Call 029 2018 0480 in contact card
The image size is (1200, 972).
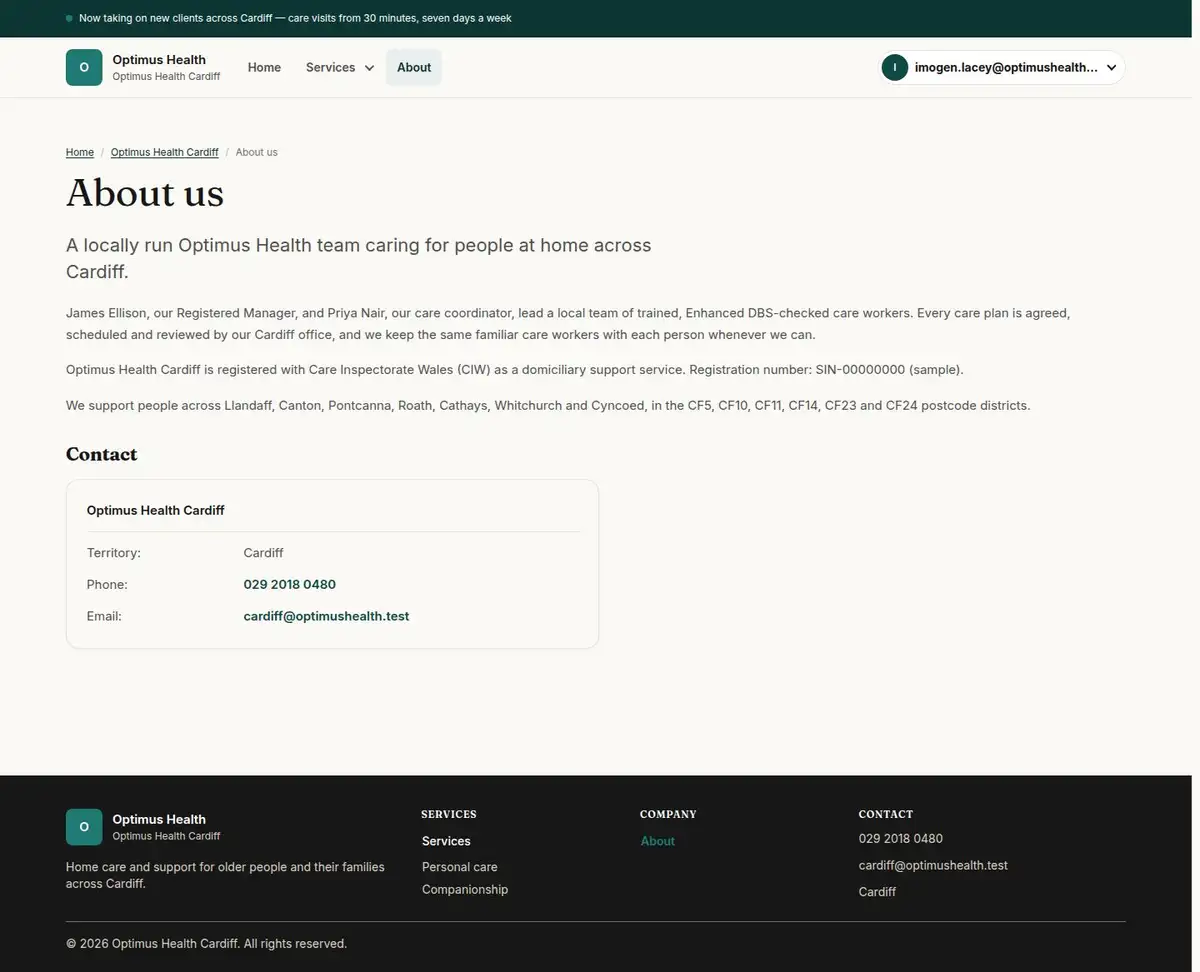(290, 584)
